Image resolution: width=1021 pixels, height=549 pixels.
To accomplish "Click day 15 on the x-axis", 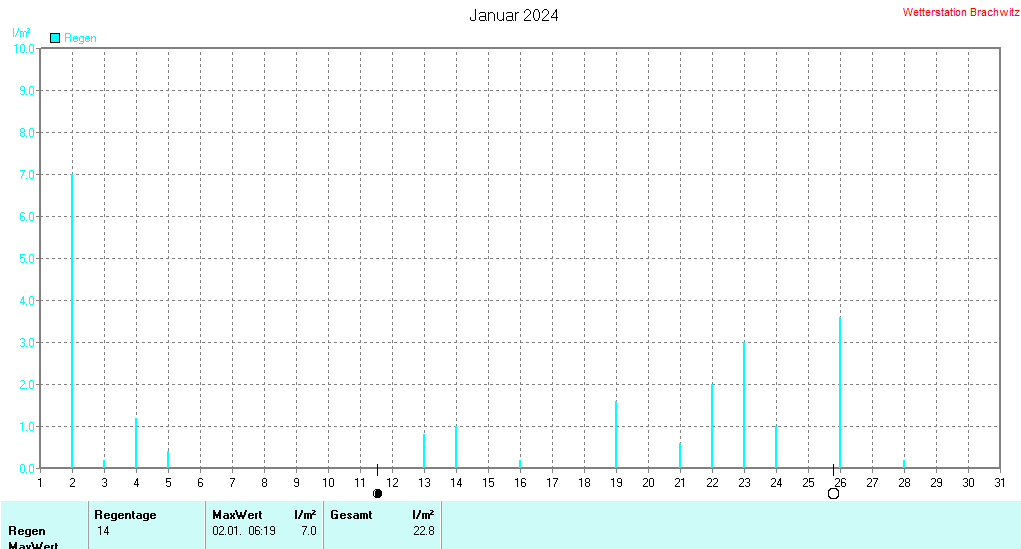I will click(x=488, y=483).
